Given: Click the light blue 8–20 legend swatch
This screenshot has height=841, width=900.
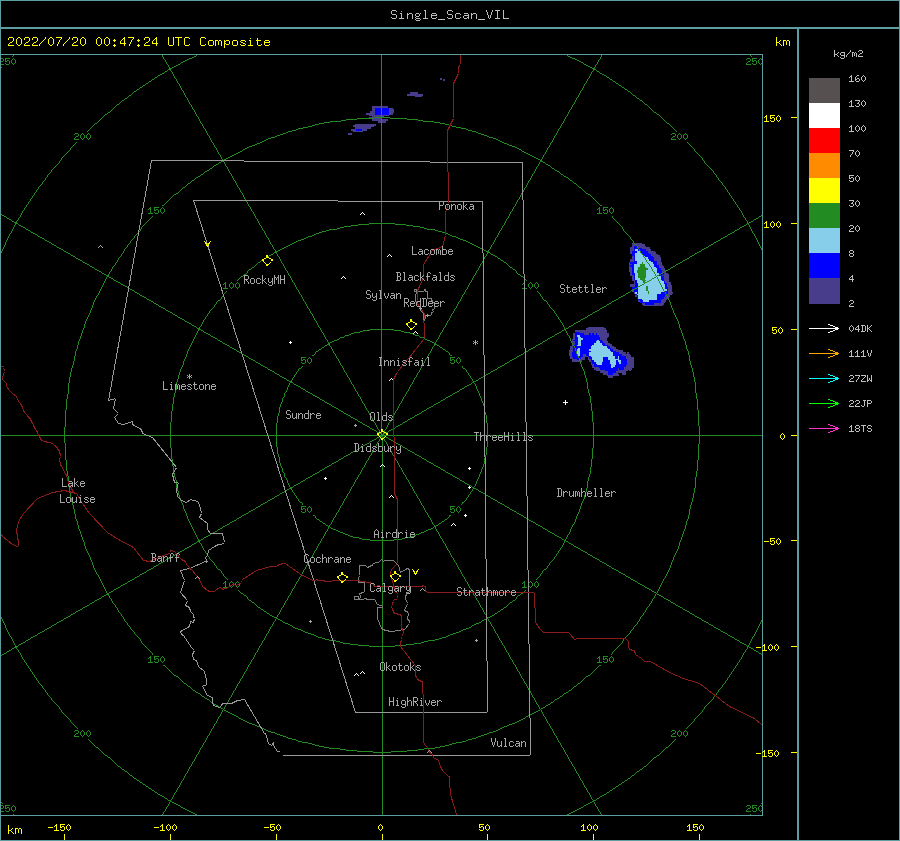Looking at the screenshot, I should [x=824, y=241].
